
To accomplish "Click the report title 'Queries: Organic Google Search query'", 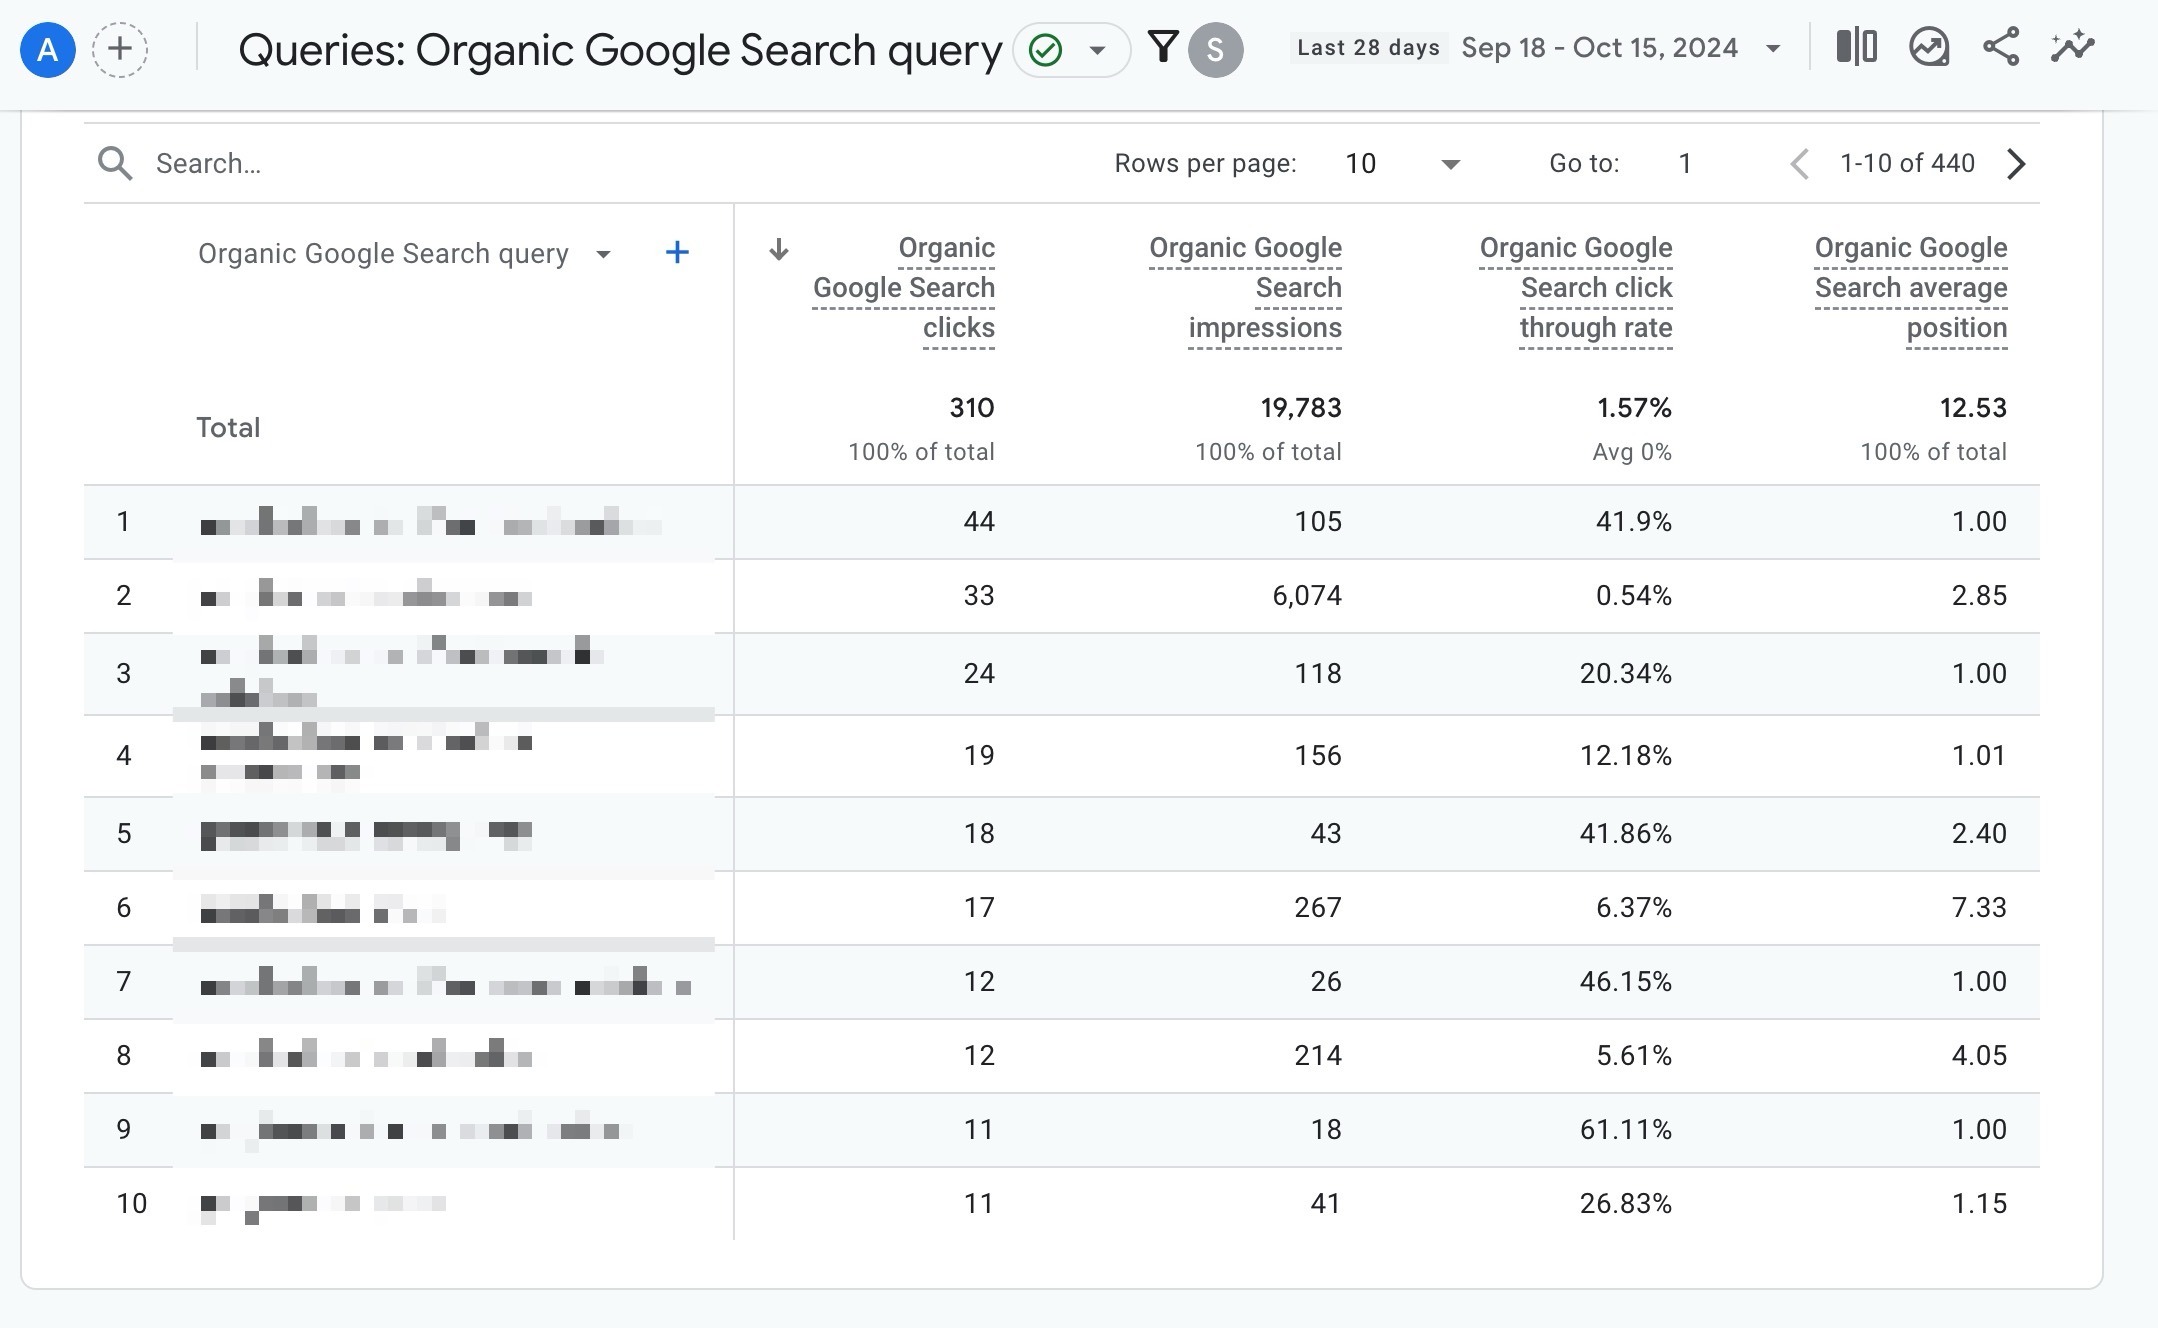I will 620,50.
